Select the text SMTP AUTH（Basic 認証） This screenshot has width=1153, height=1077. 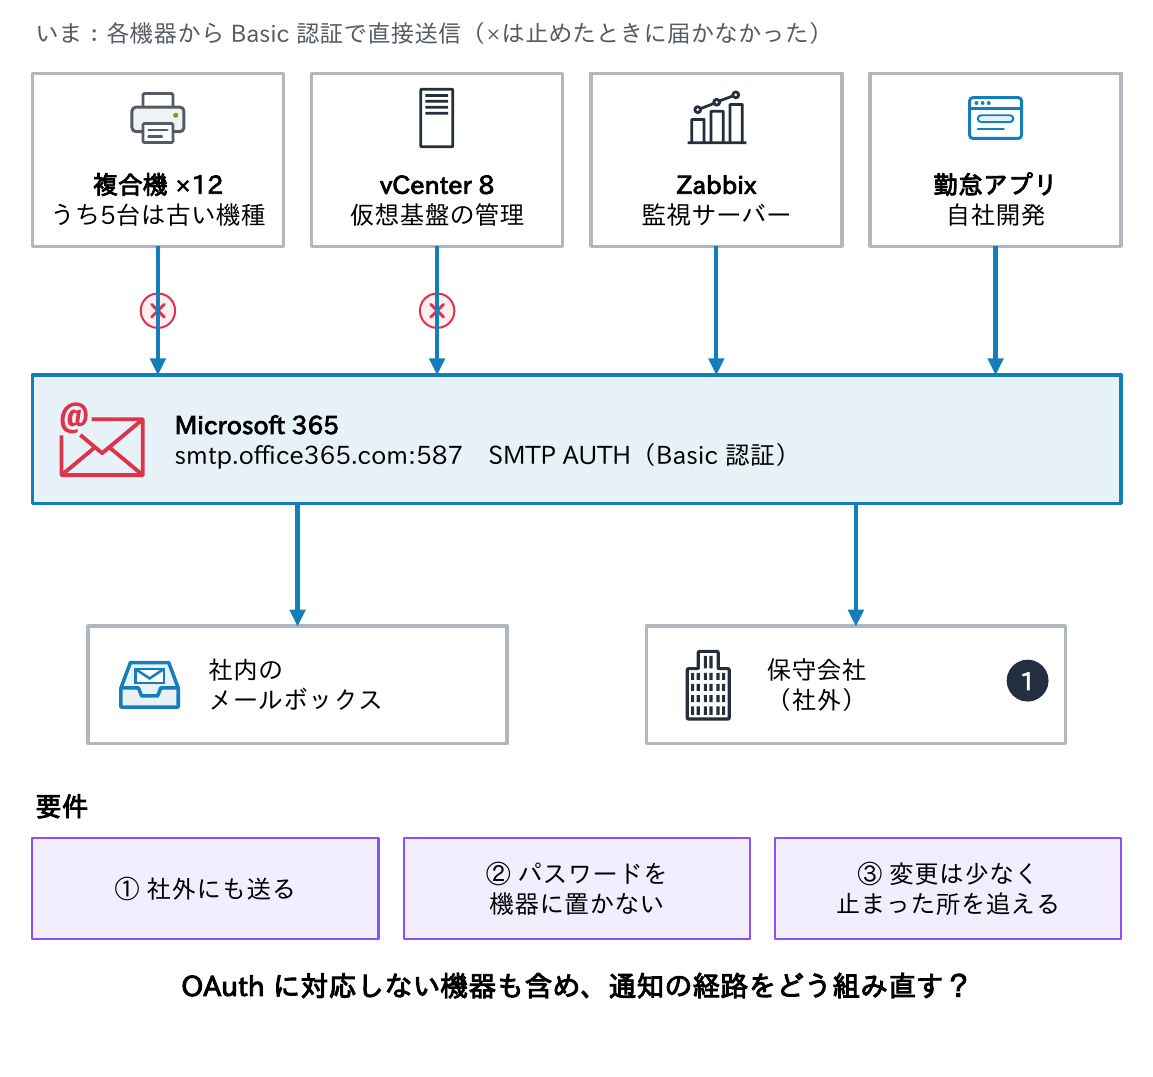click(x=638, y=455)
